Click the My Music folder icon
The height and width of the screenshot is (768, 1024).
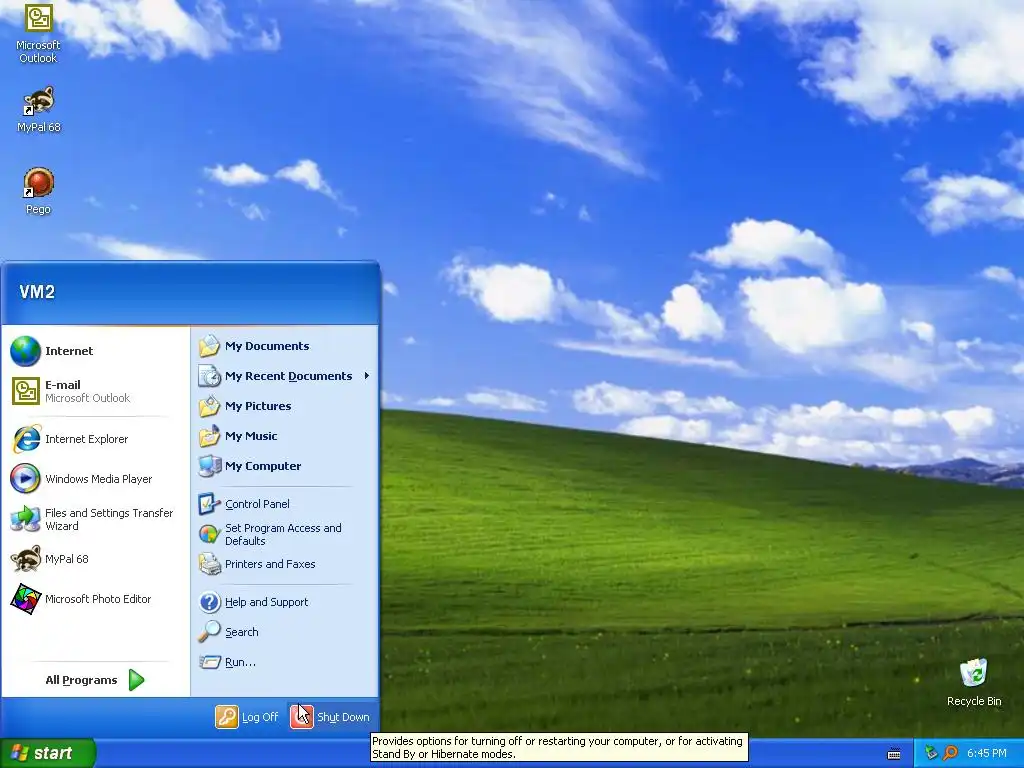210,436
